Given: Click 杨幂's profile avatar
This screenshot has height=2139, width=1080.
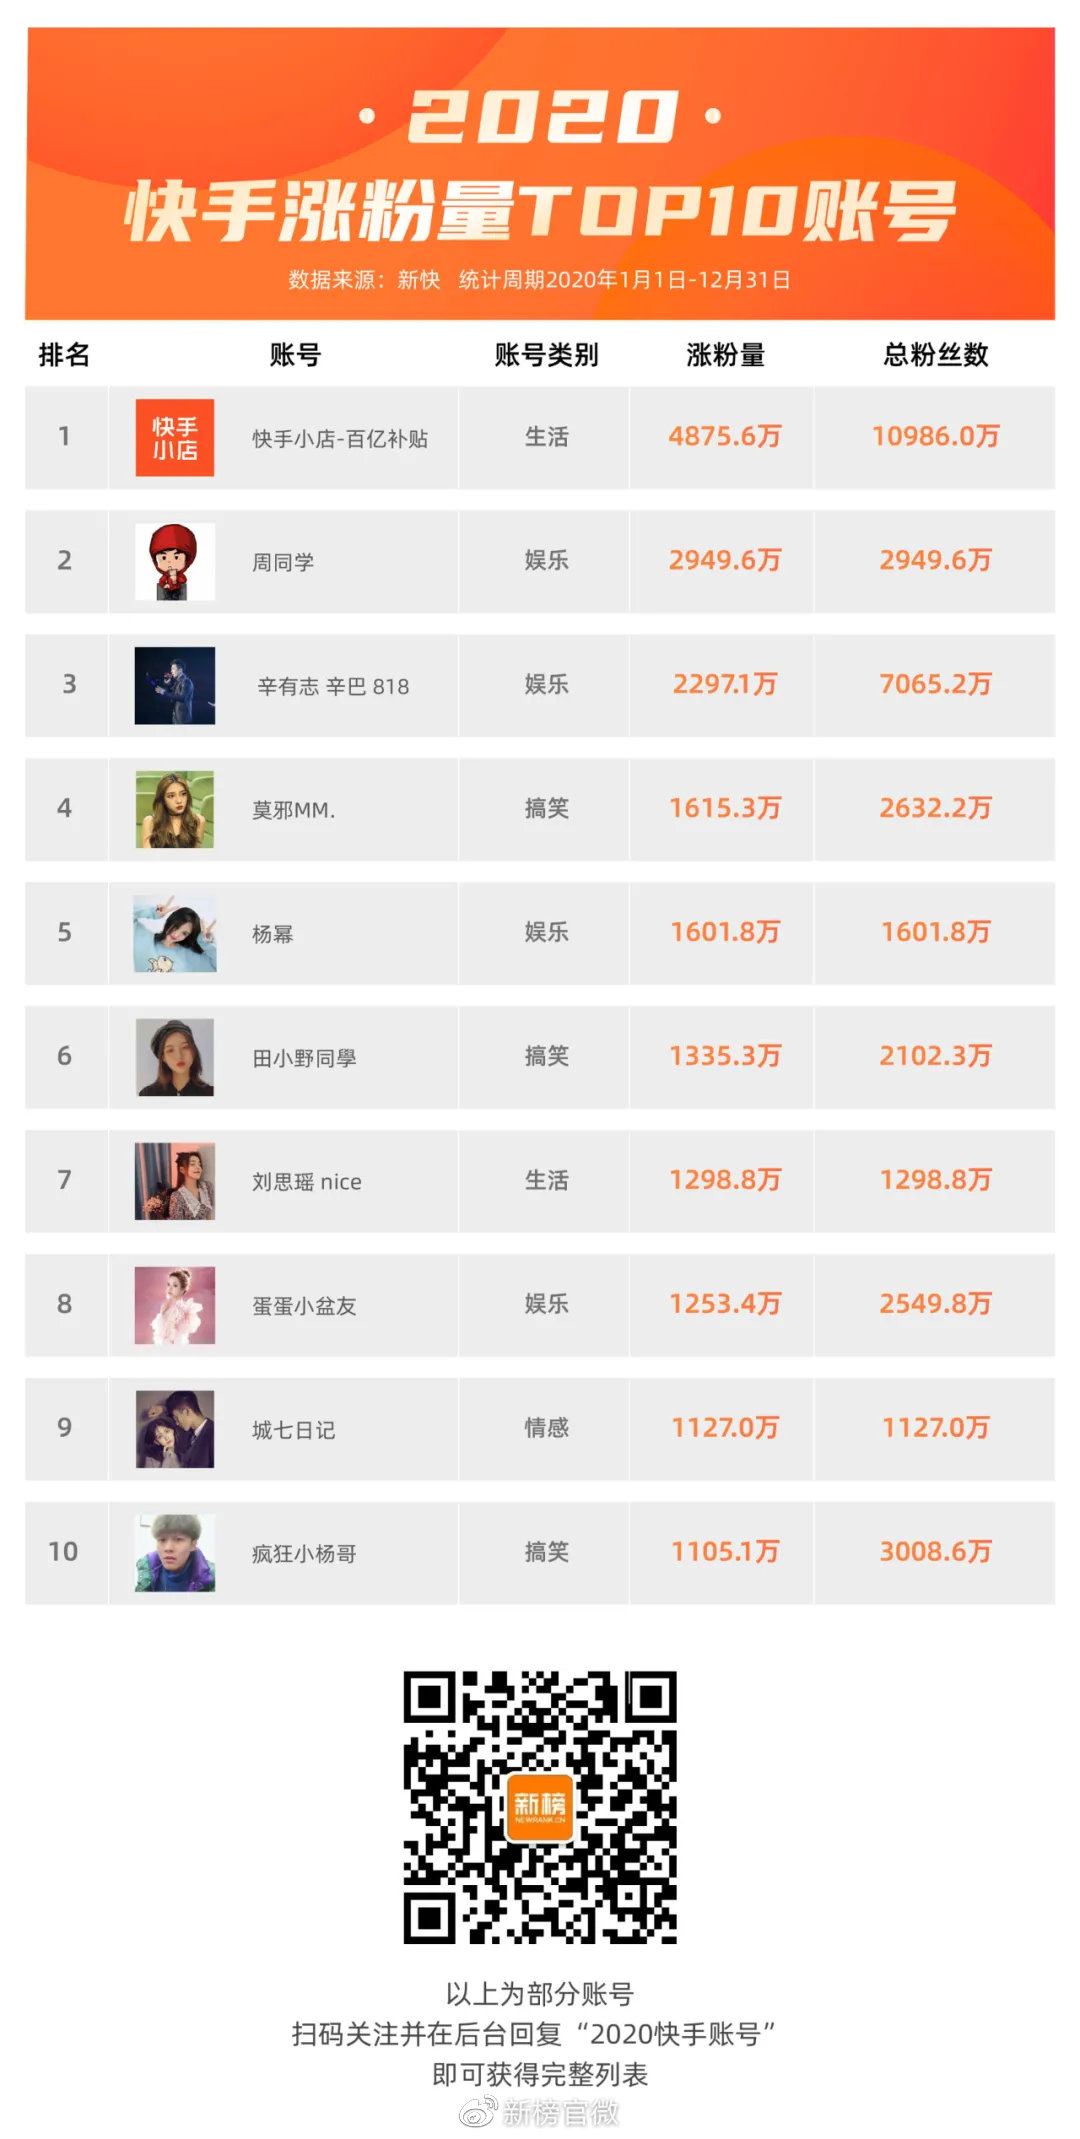Looking at the screenshot, I should pos(175,933).
